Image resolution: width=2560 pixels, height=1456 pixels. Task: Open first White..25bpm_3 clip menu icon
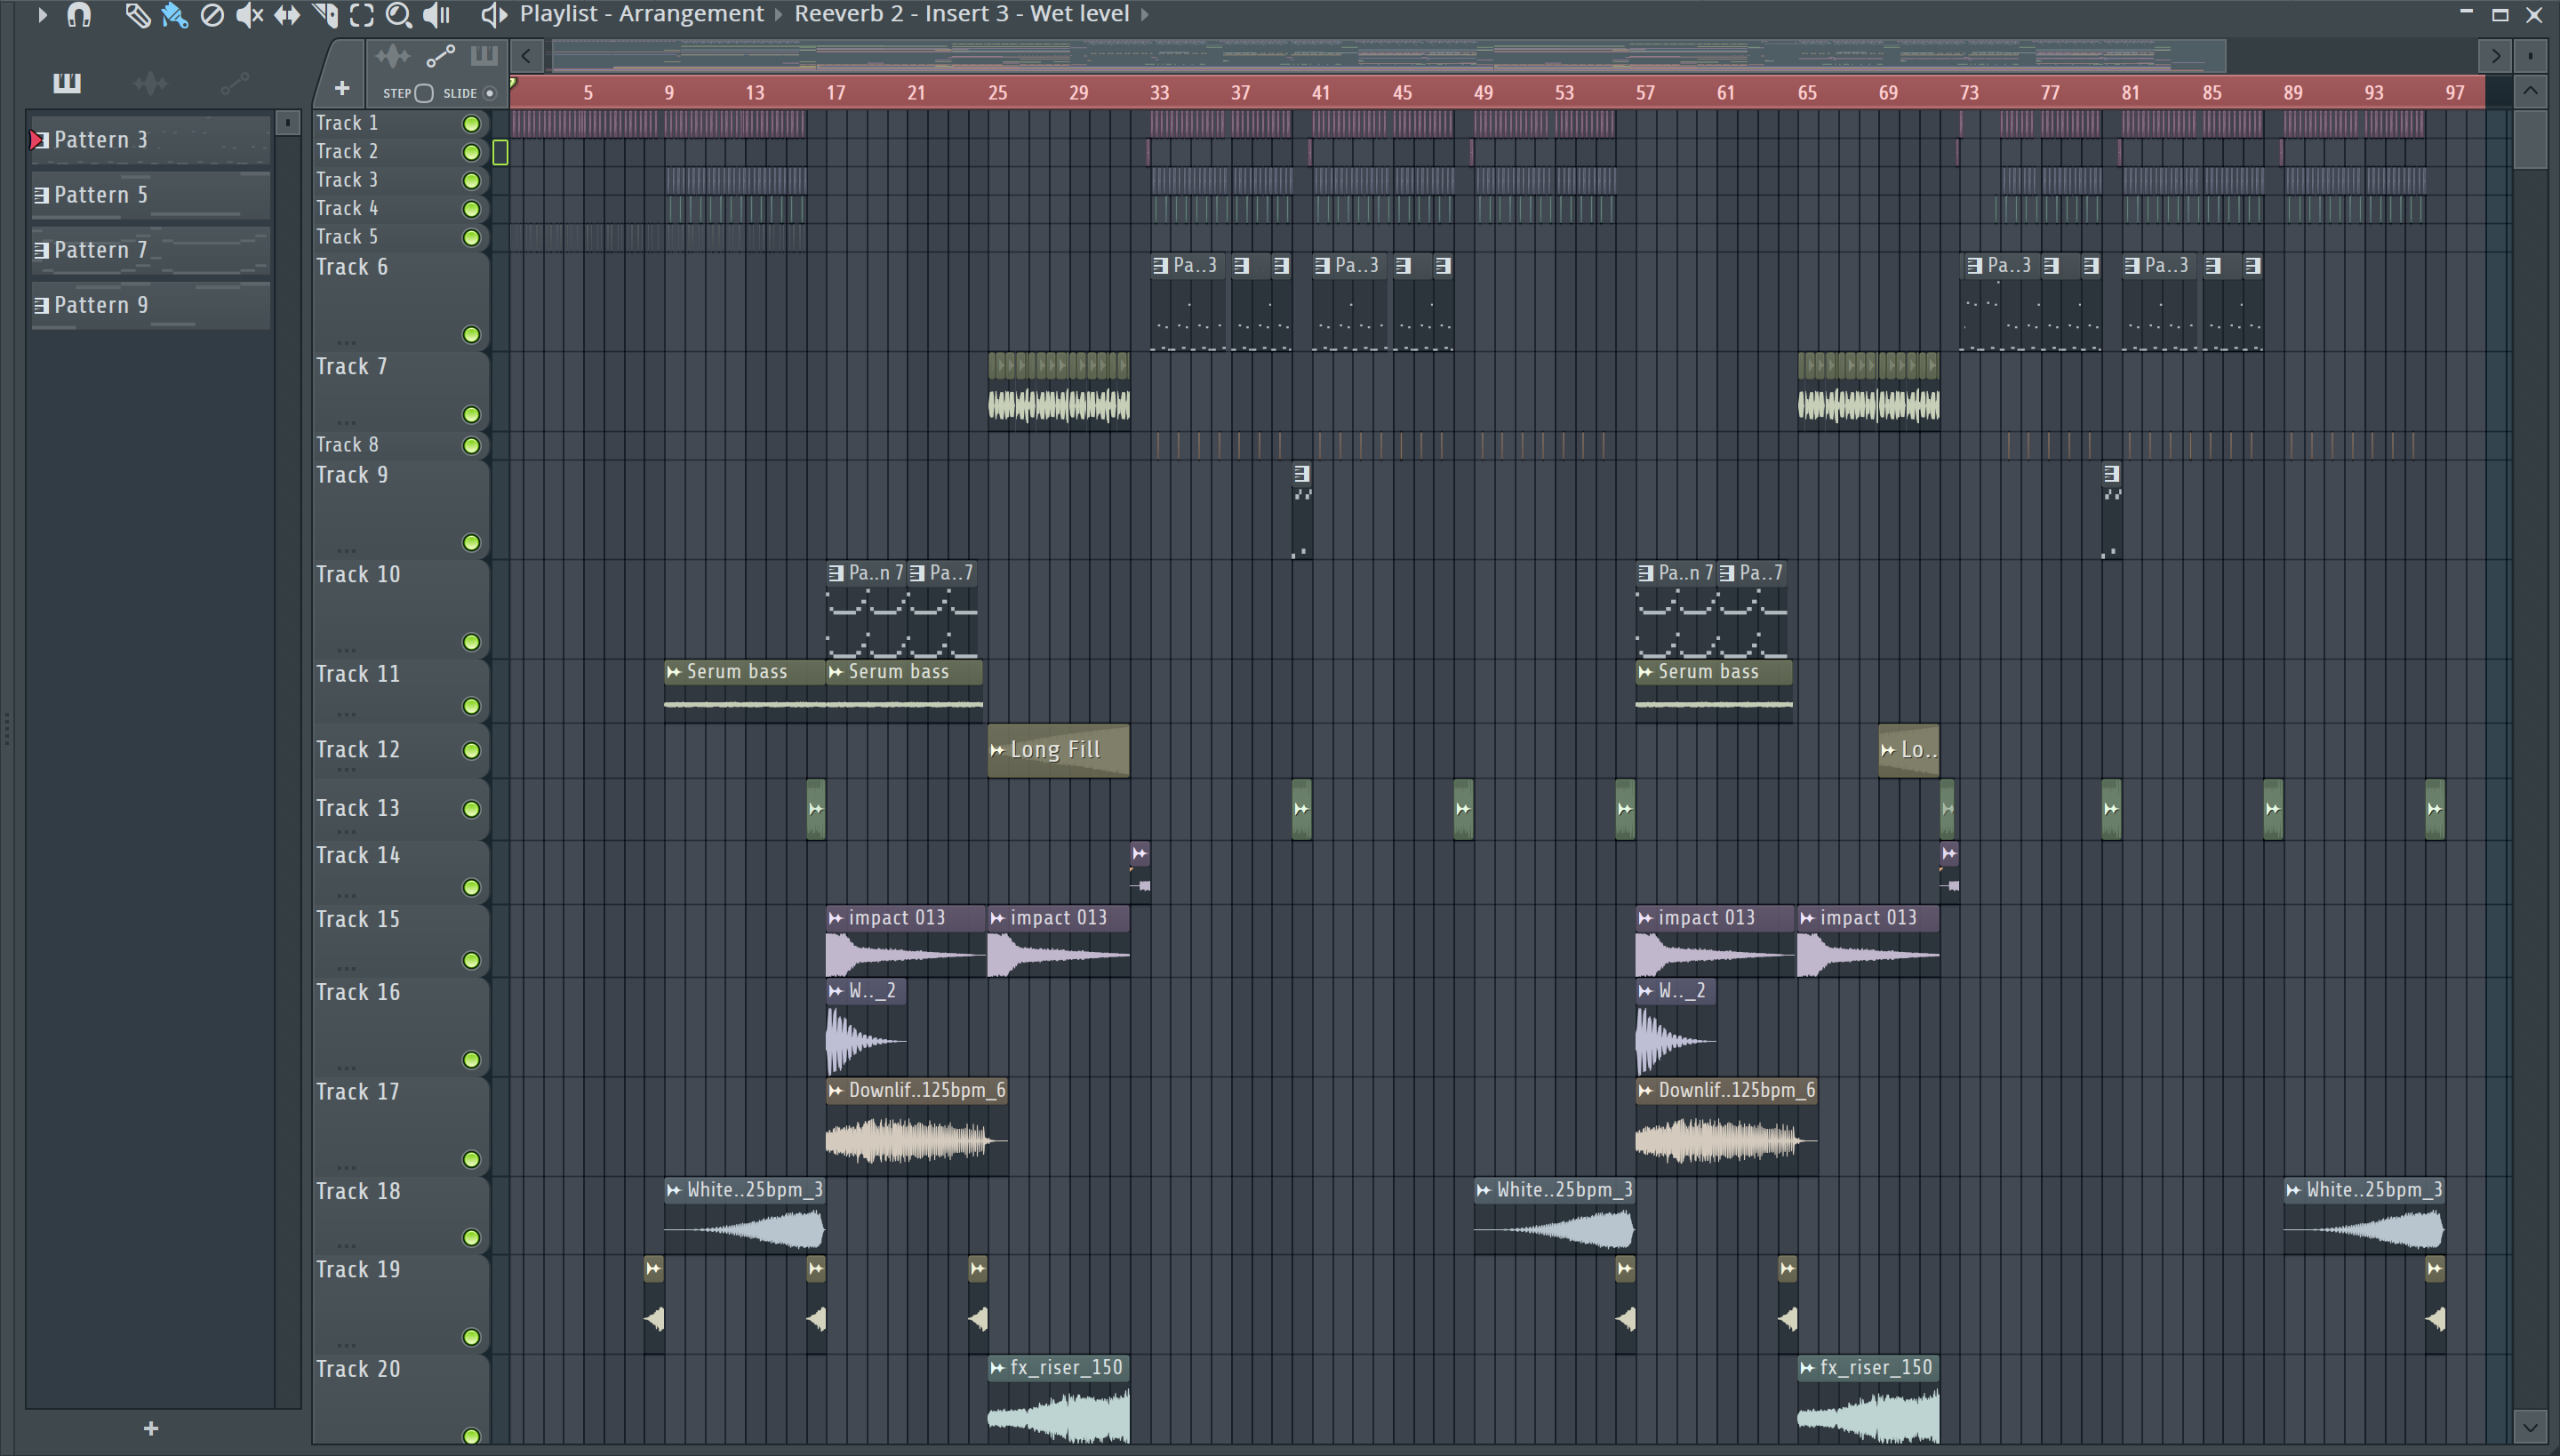pos(674,1190)
